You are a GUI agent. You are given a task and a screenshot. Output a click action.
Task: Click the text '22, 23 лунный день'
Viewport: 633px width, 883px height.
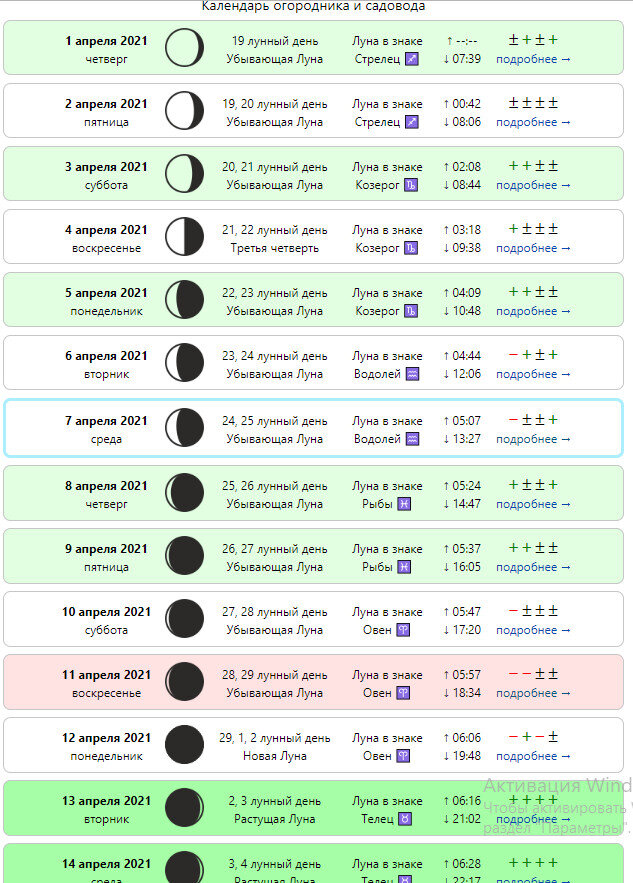click(x=275, y=293)
